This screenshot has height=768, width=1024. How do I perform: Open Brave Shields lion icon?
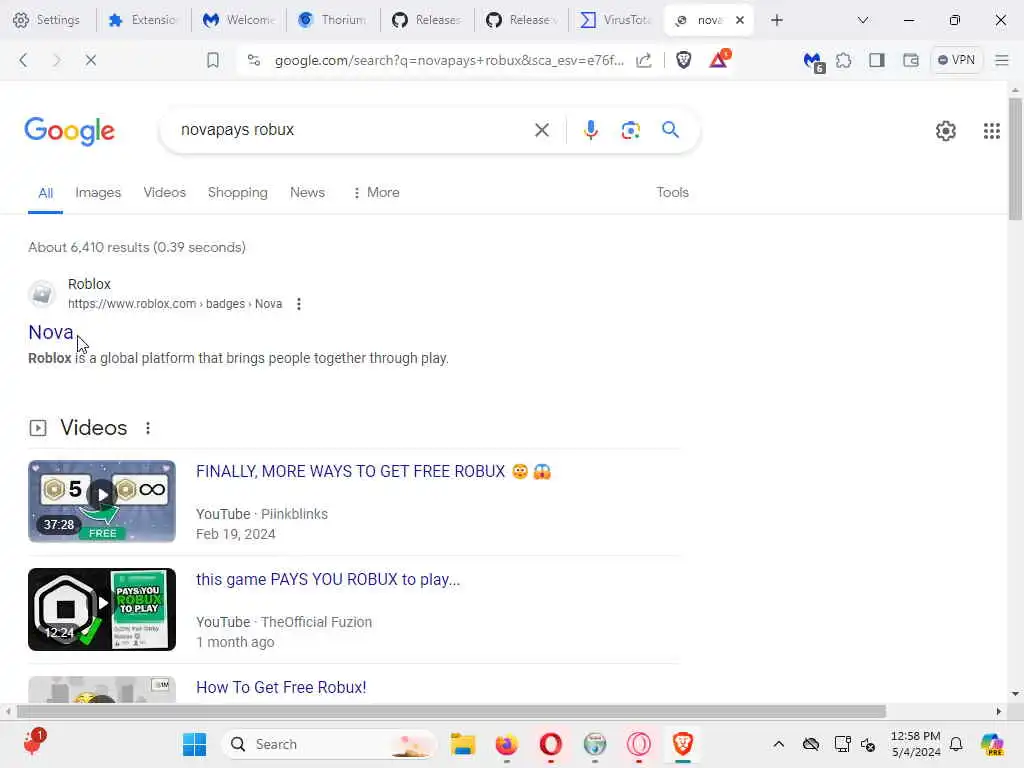click(x=683, y=60)
